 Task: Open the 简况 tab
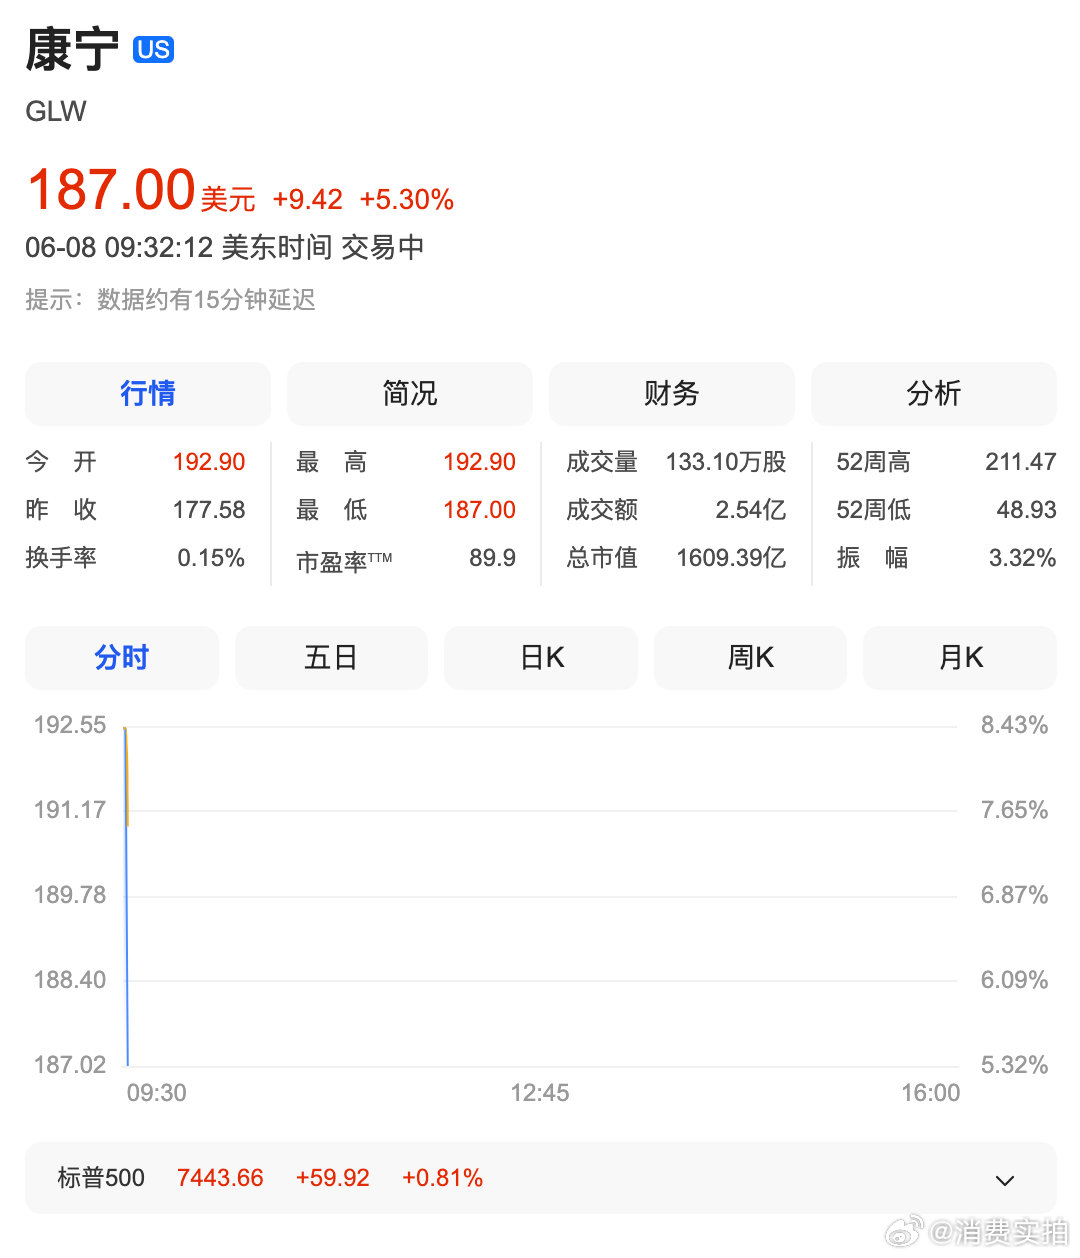coord(410,393)
